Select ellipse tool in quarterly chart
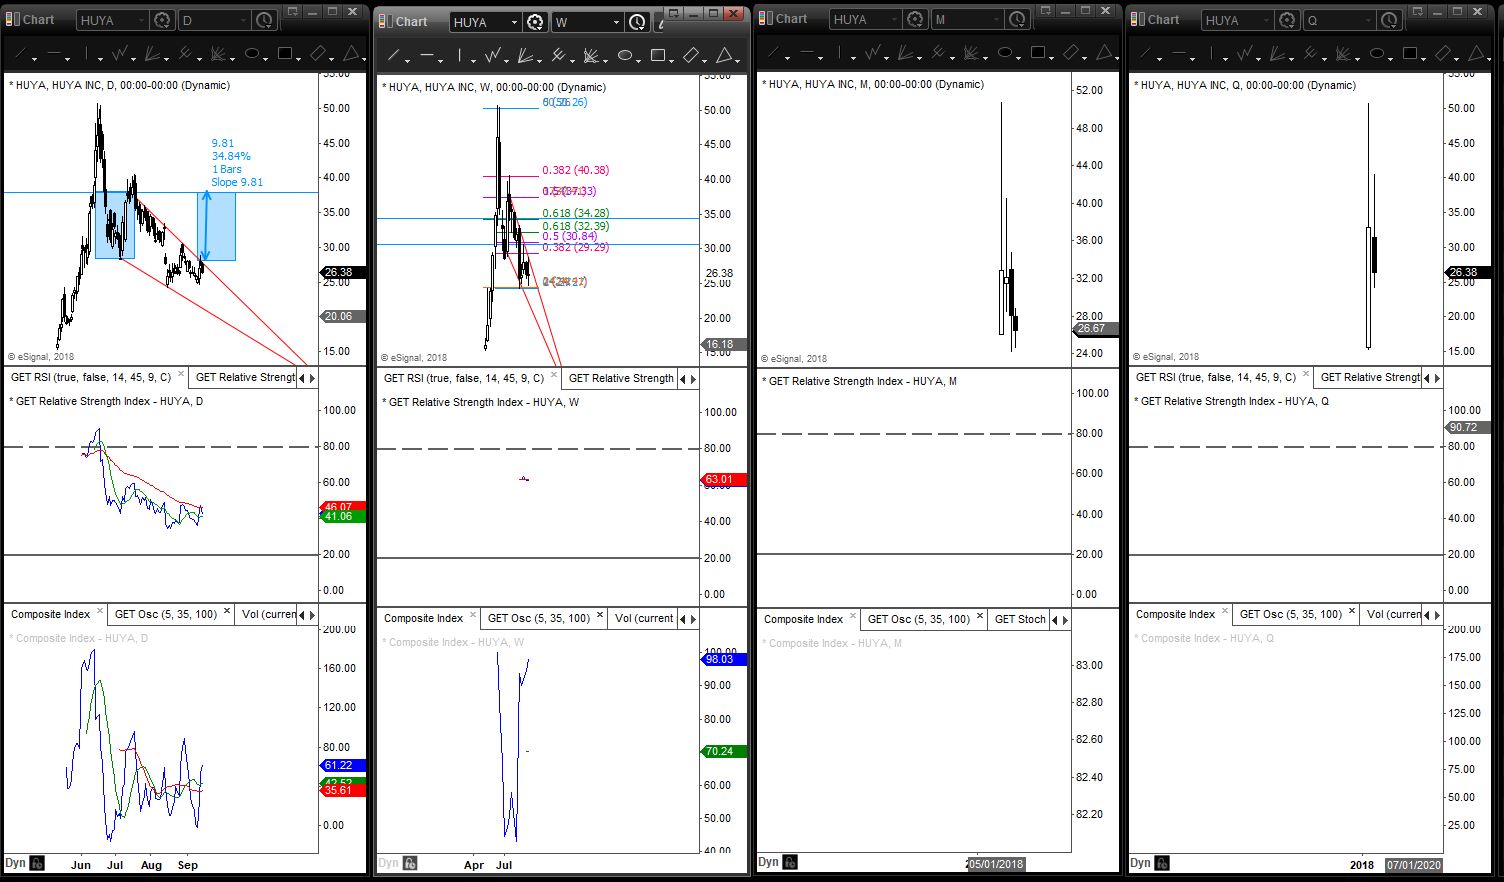 [x=1377, y=53]
